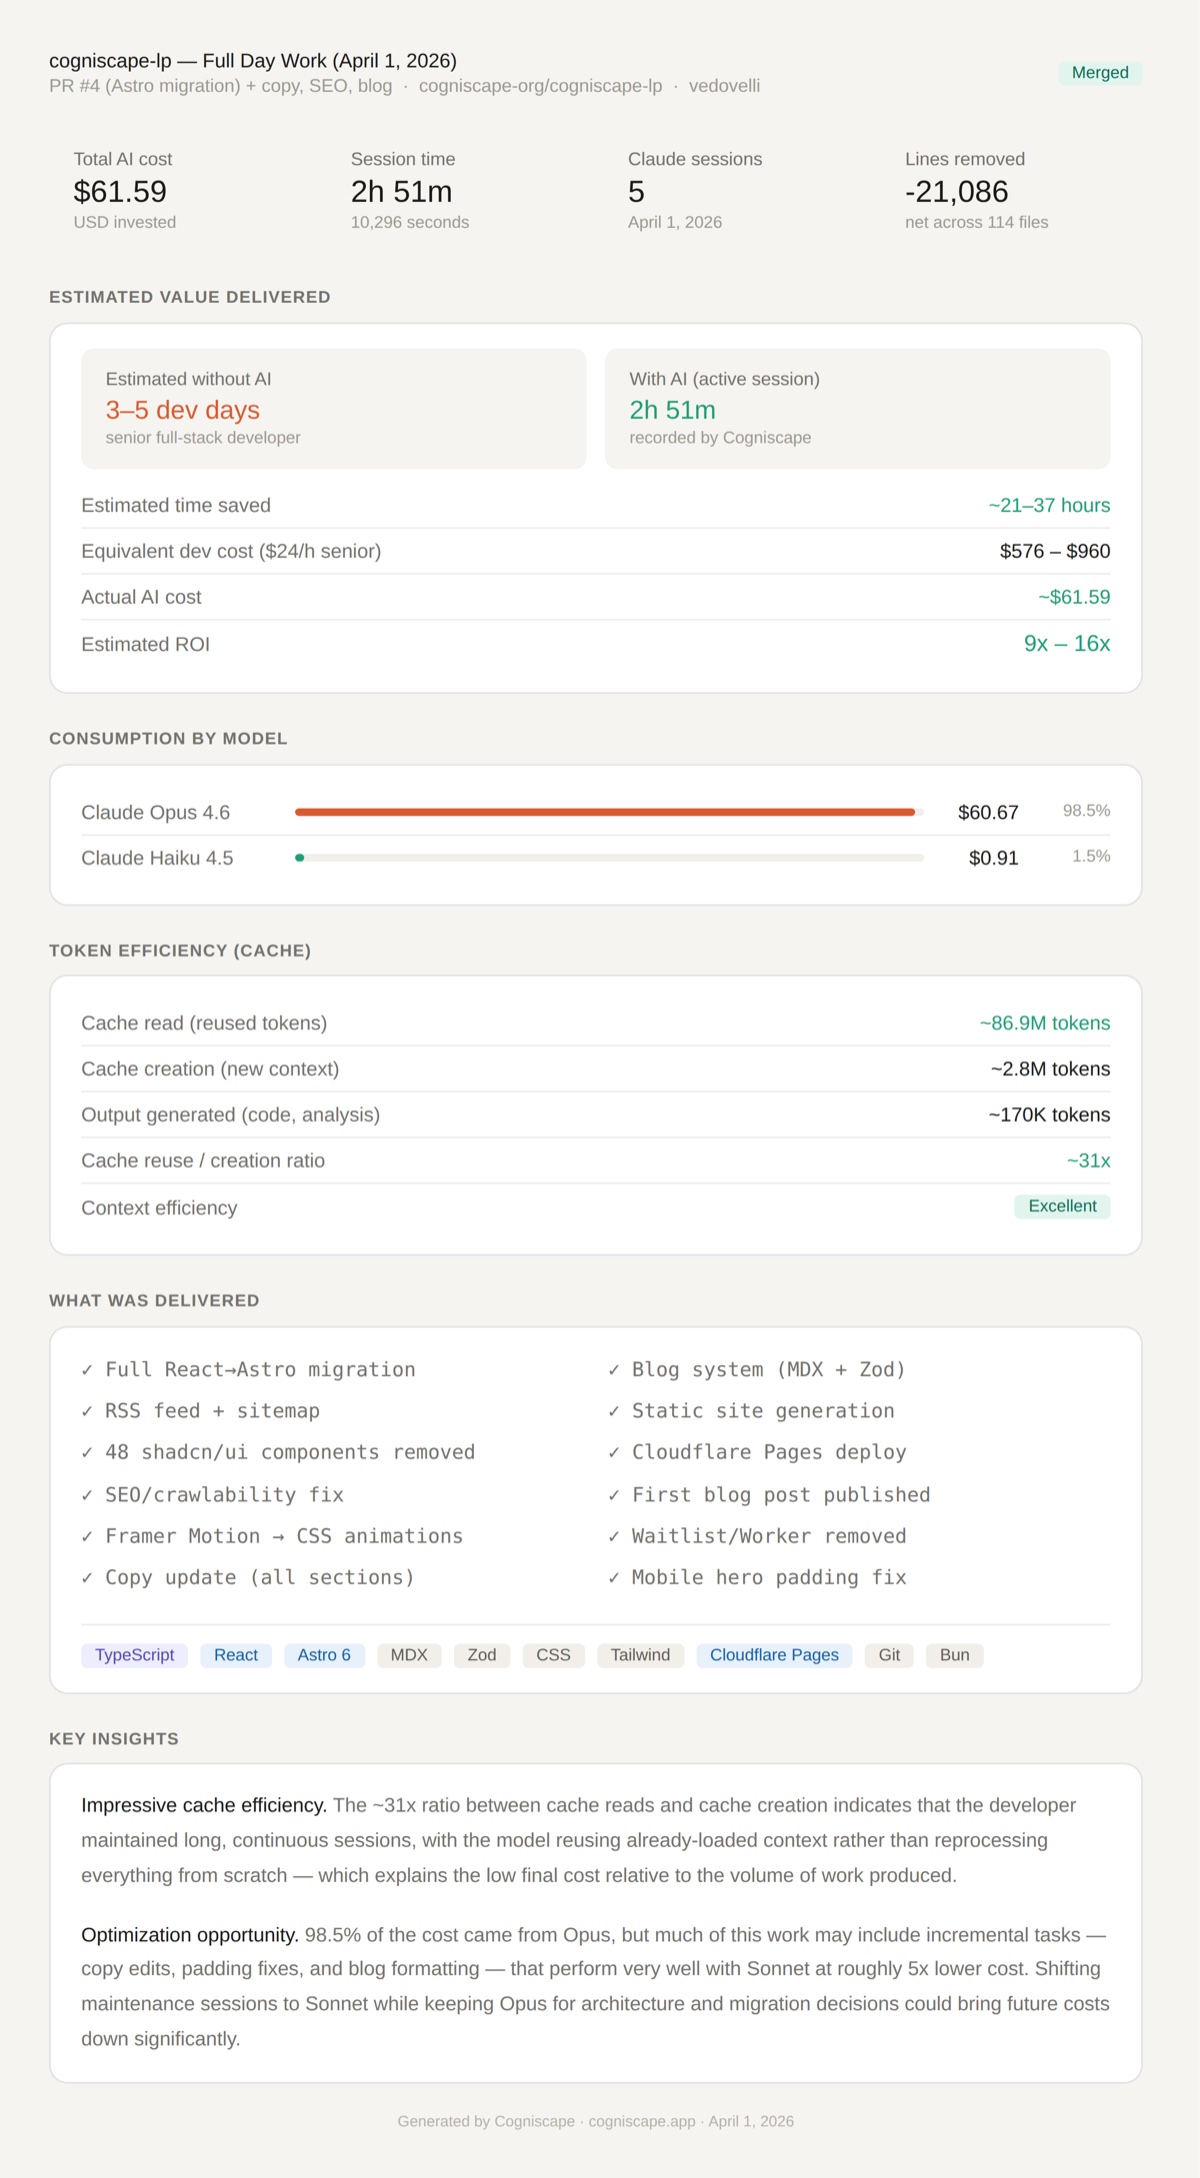Screen dimensions: 1200x2178
Task: Click checkmark beside Blog system (MDX + Zod)
Action: tap(613, 1370)
